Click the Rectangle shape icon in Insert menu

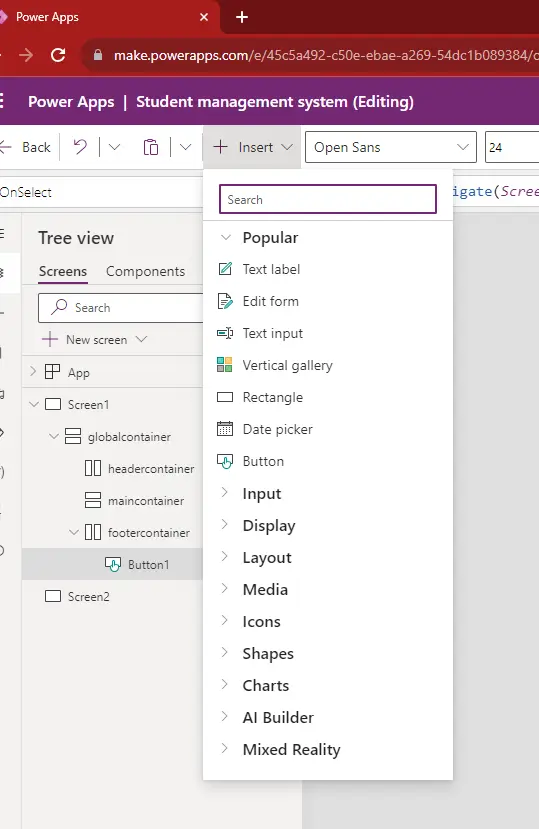coord(225,397)
